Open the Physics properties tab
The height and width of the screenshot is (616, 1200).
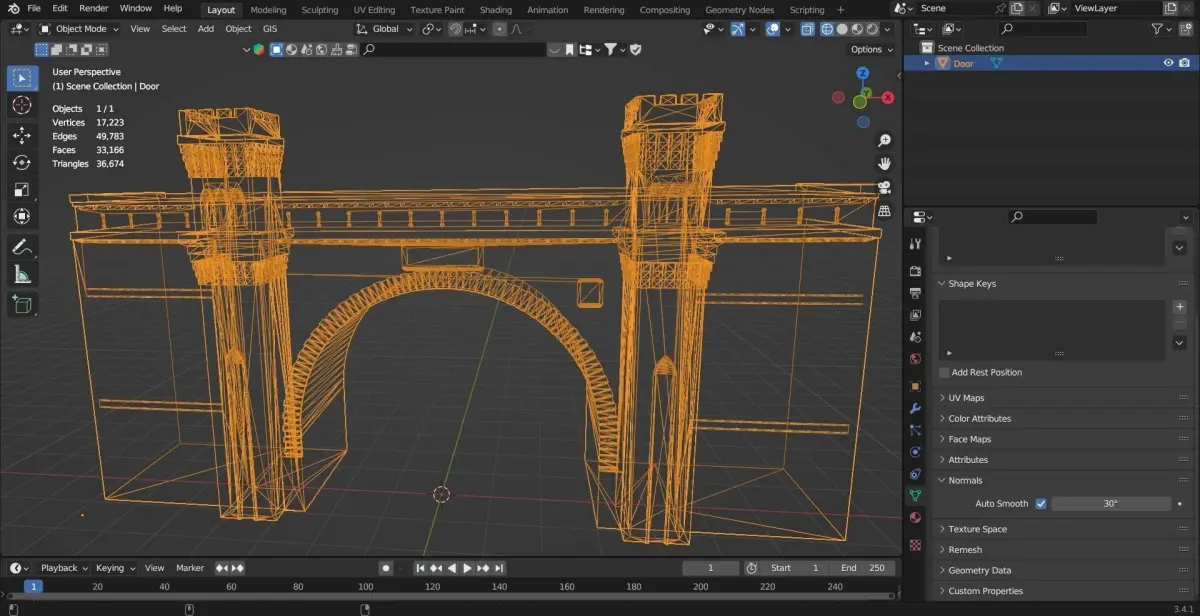[x=915, y=452]
